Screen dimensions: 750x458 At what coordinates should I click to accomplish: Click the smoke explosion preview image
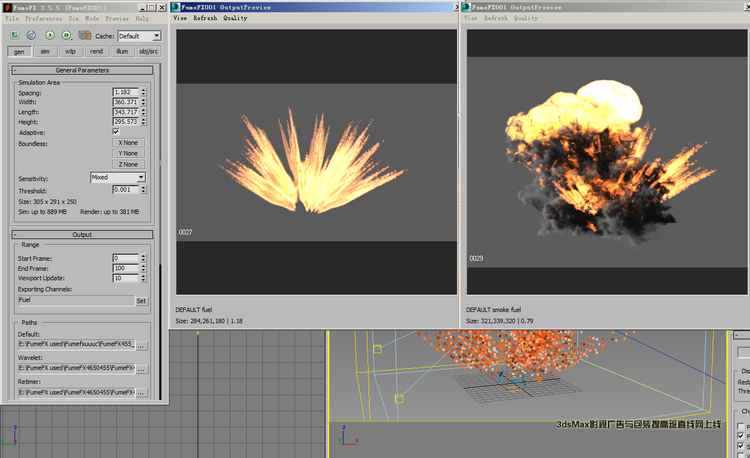coord(607,162)
